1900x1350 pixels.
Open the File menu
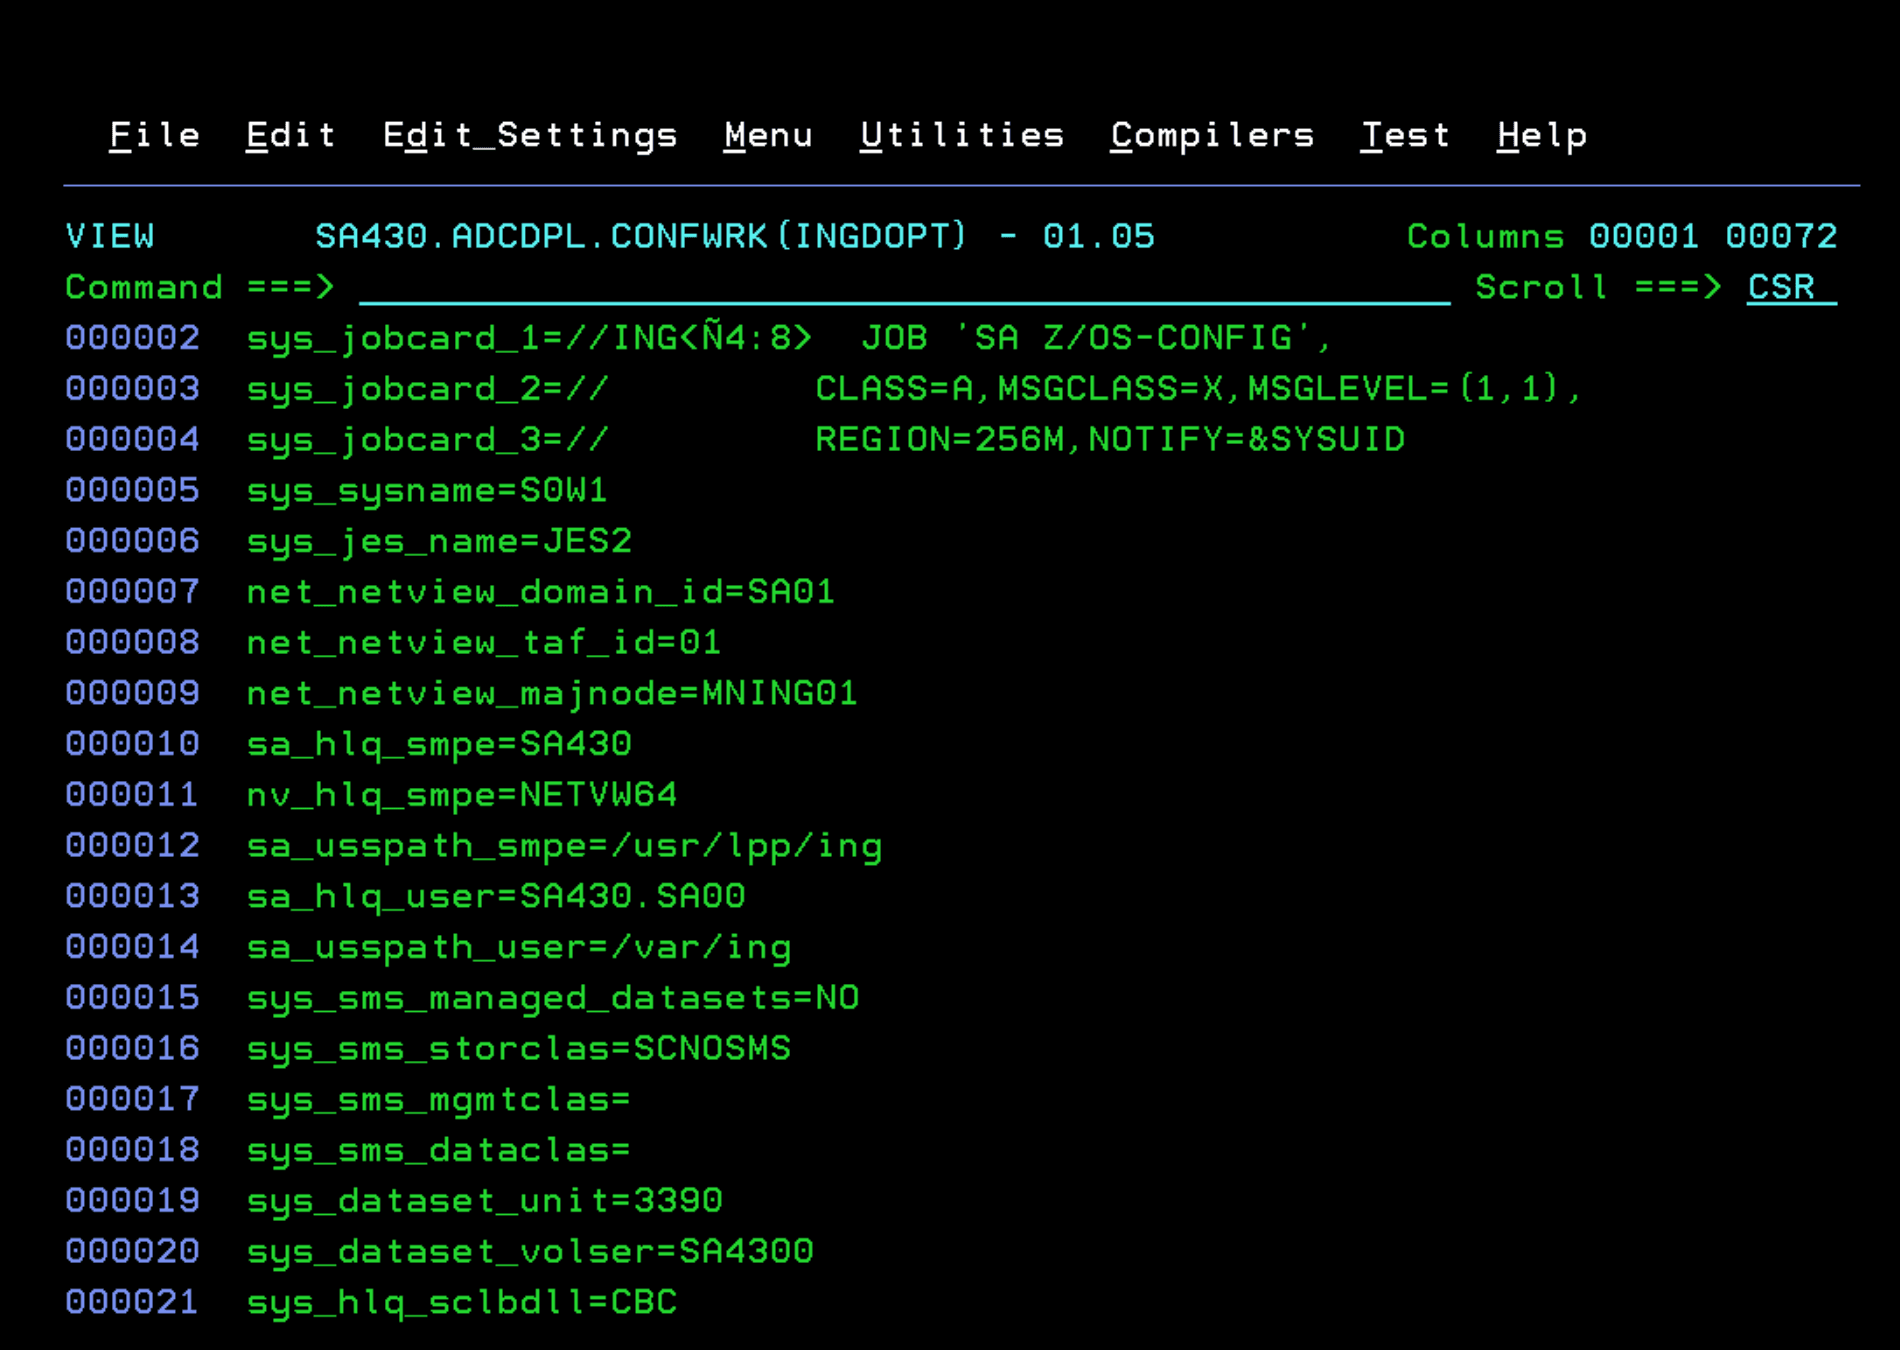[x=154, y=135]
